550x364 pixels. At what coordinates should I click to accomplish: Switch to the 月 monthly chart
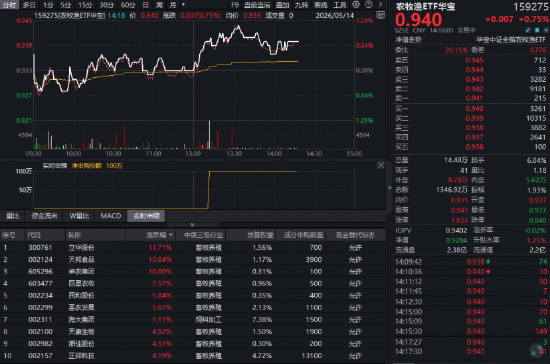tap(173, 5)
